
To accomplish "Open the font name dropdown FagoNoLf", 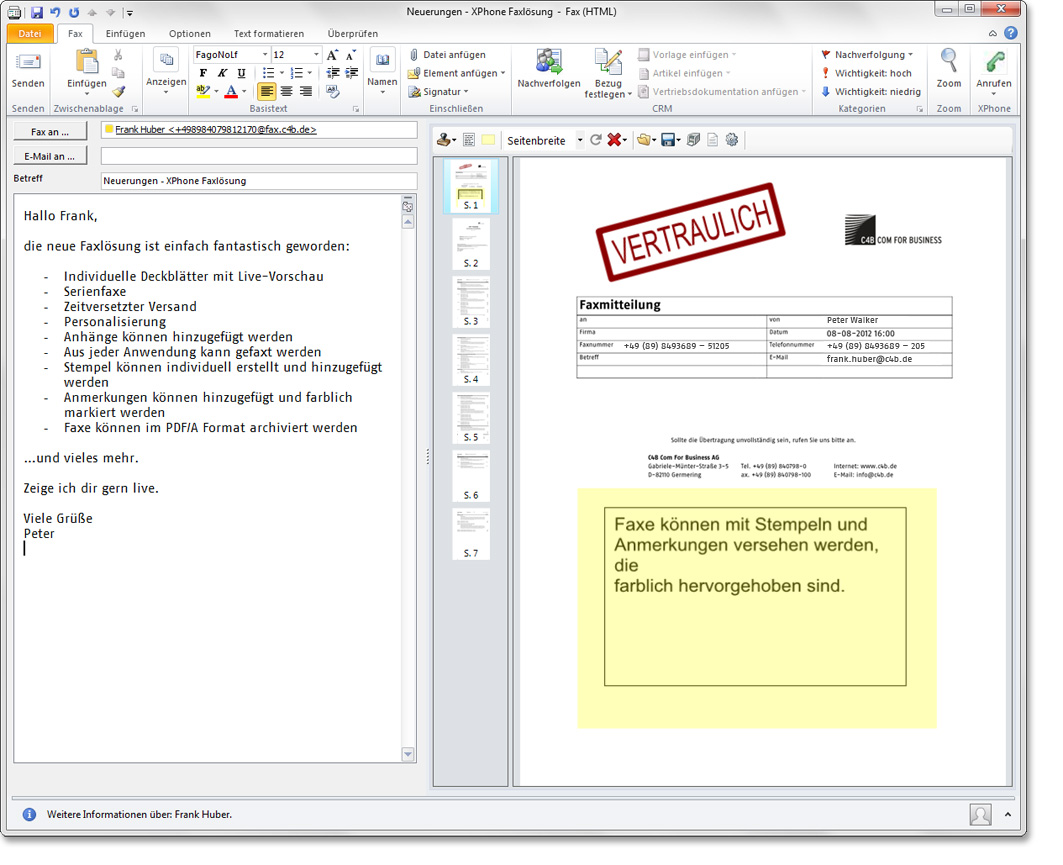I will 265,55.
